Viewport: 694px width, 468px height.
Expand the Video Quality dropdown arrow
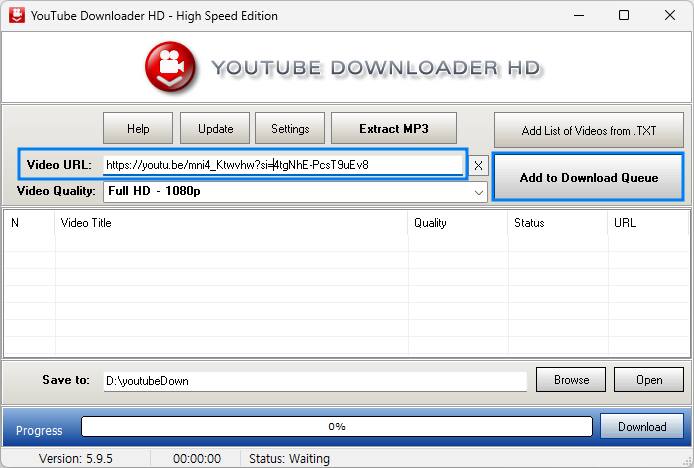click(478, 192)
